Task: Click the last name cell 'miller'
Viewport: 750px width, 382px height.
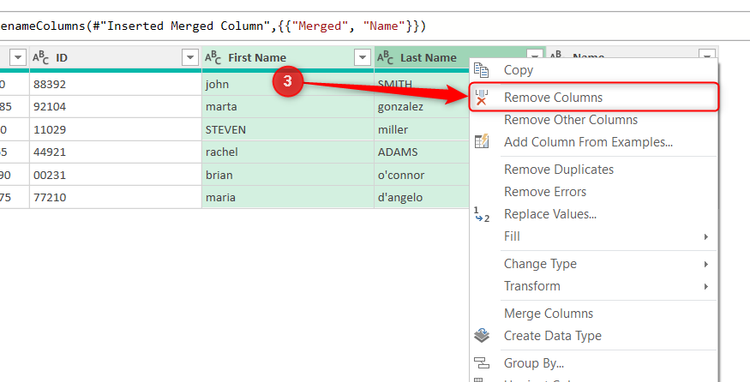Action: 422,130
